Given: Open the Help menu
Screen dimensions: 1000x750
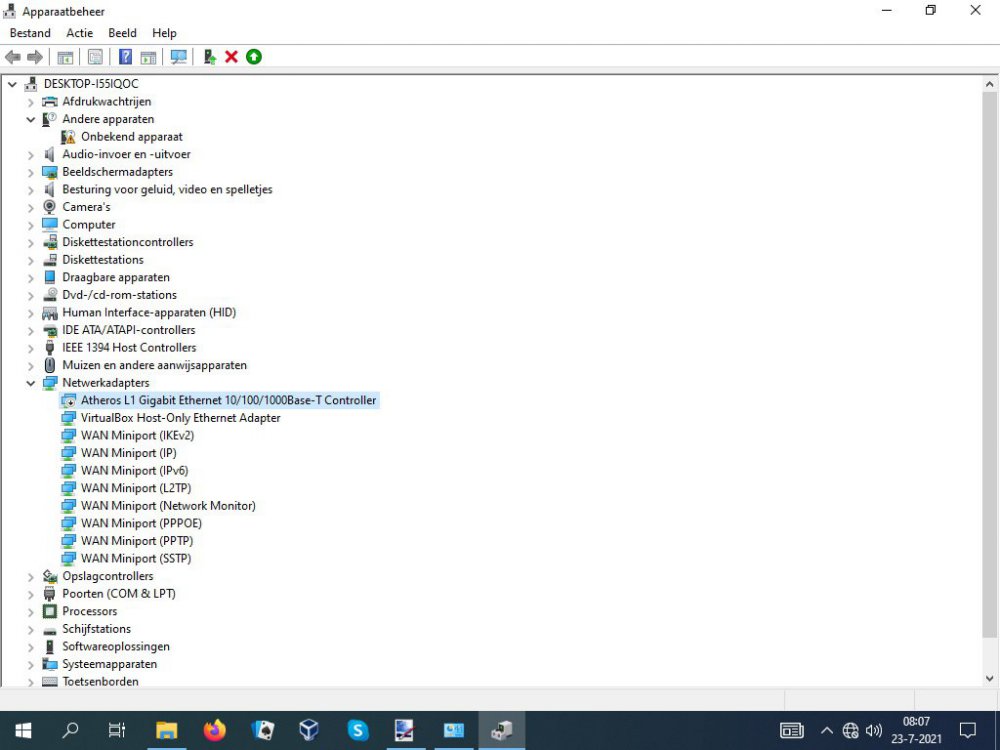Looking at the screenshot, I should tap(164, 33).
